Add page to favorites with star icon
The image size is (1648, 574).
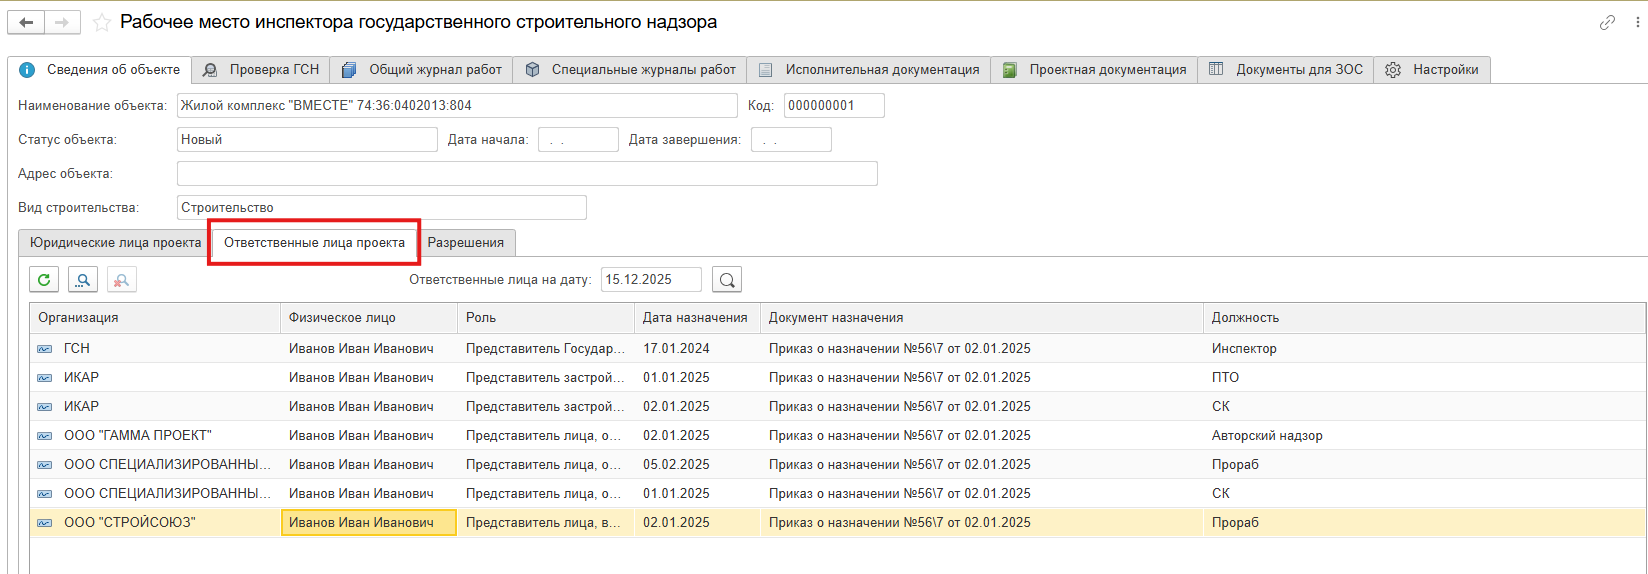point(101,22)
